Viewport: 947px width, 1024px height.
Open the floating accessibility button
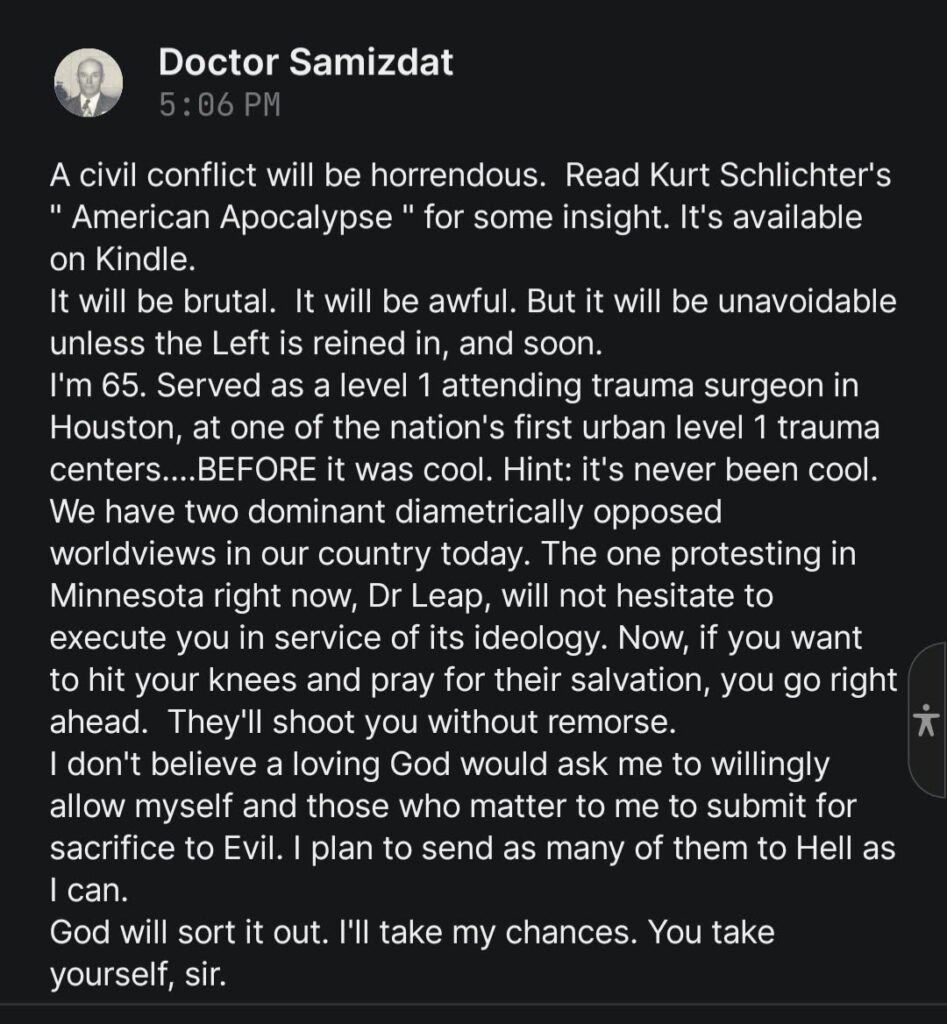929,720
